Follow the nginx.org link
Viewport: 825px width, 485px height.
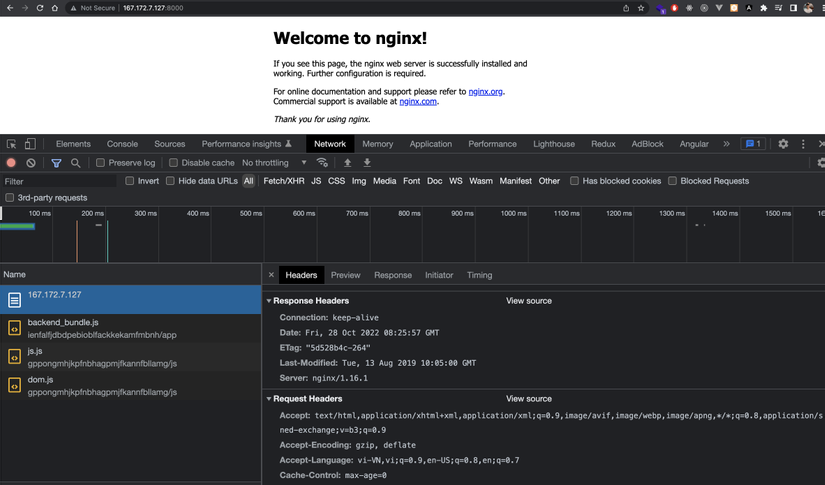(485, 92)
